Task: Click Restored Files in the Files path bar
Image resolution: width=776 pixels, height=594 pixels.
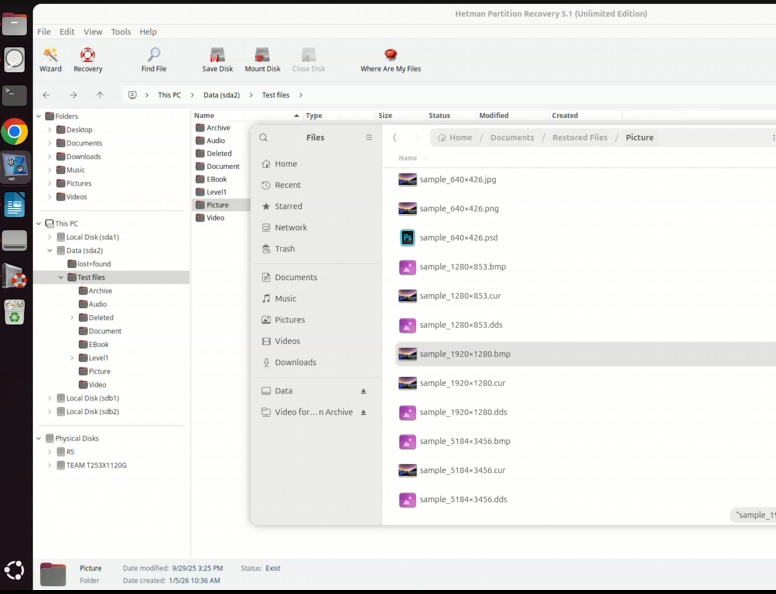Action: pos(580,138)
